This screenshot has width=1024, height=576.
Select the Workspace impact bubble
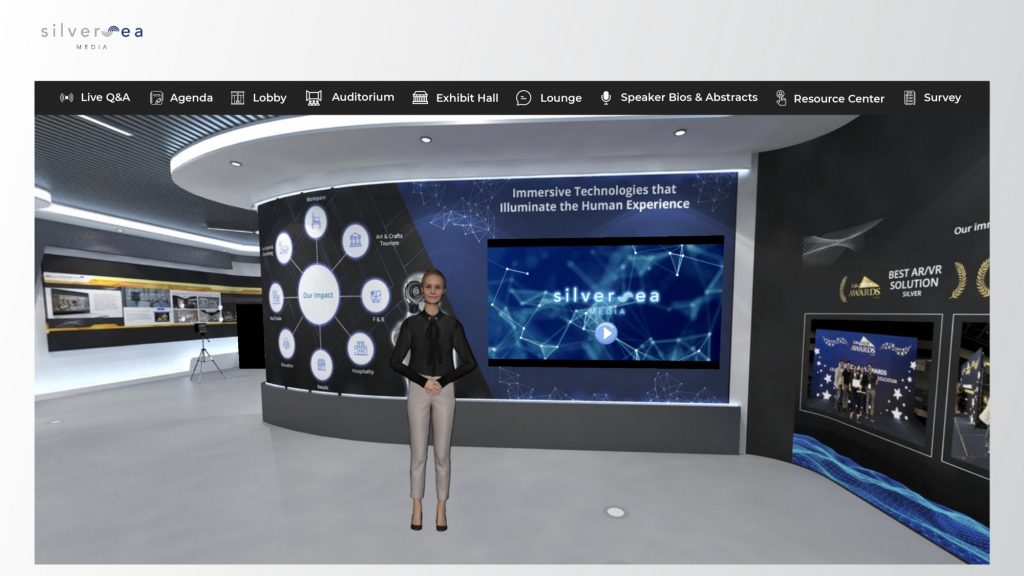pos(315,222)
